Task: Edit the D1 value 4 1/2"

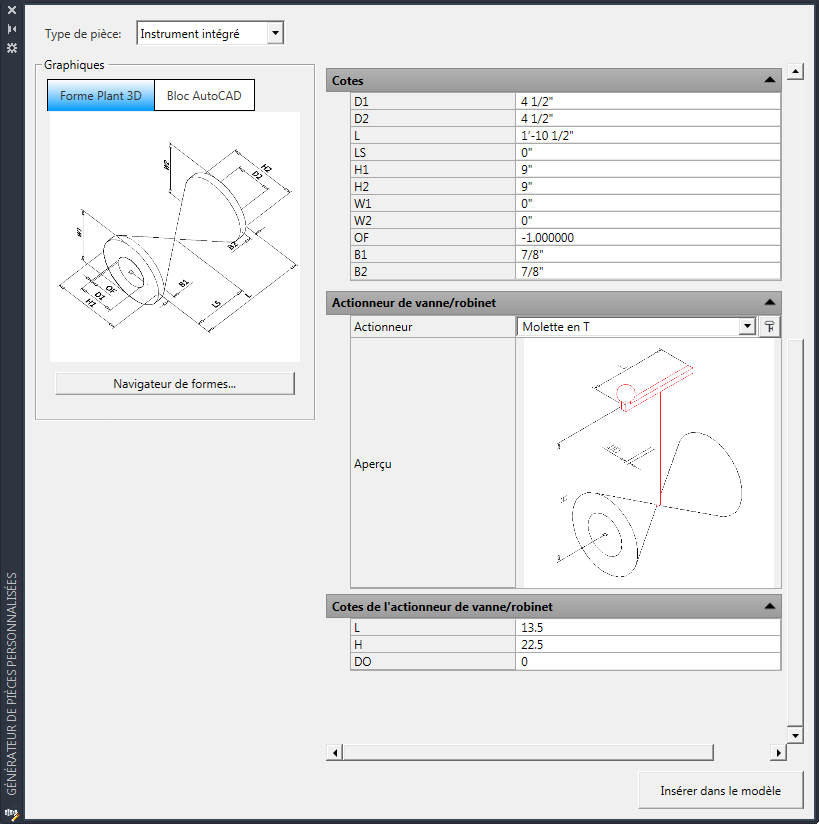Action: (648, 101)
